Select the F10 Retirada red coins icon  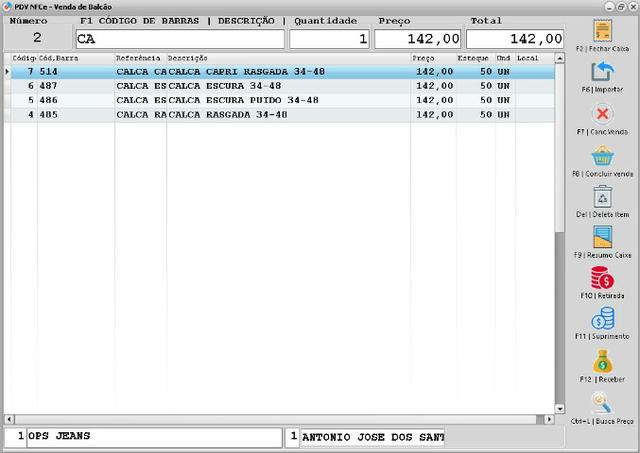602,278
